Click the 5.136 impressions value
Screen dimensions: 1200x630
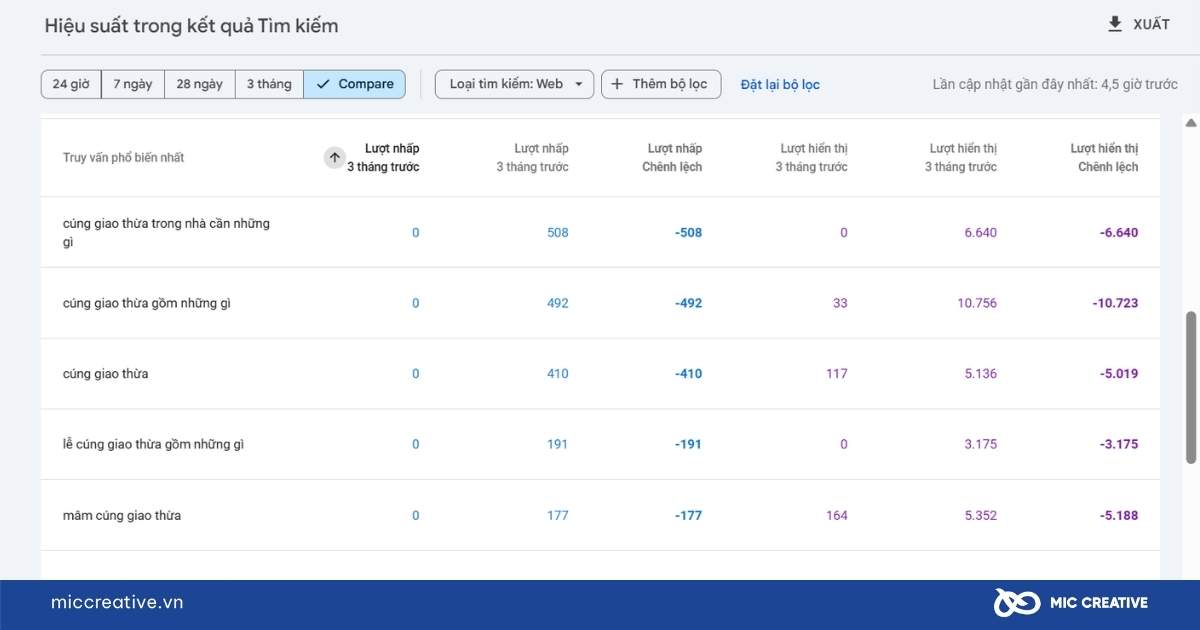click(x=980, y=374)
